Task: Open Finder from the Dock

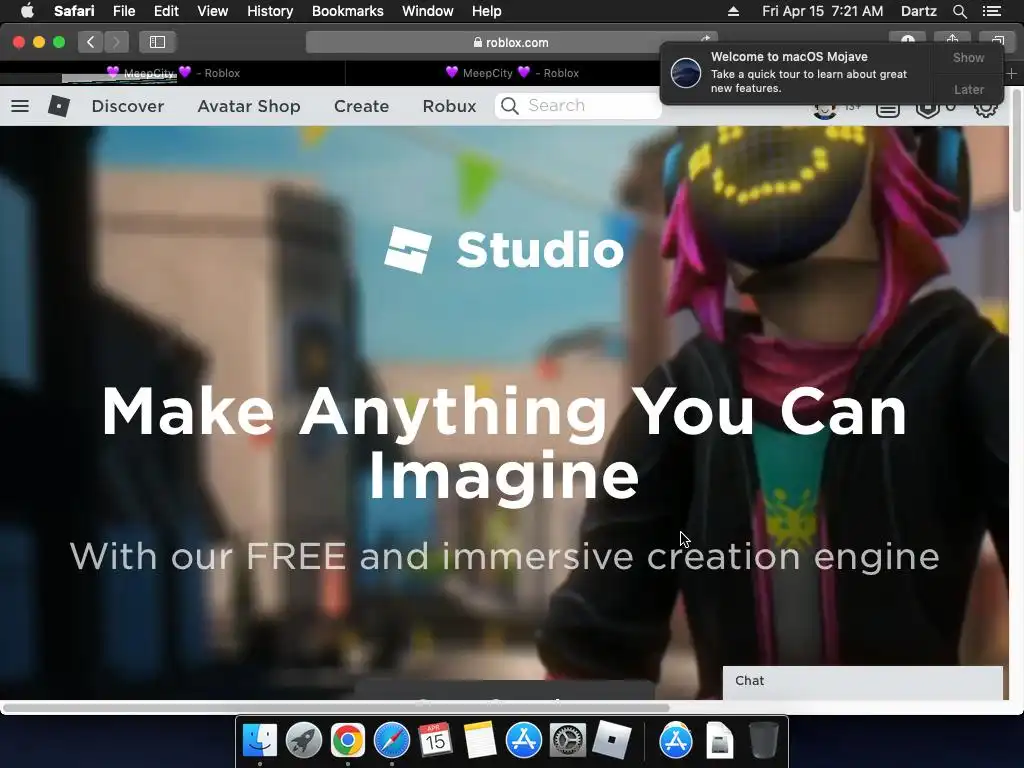Action: [260, 740]
